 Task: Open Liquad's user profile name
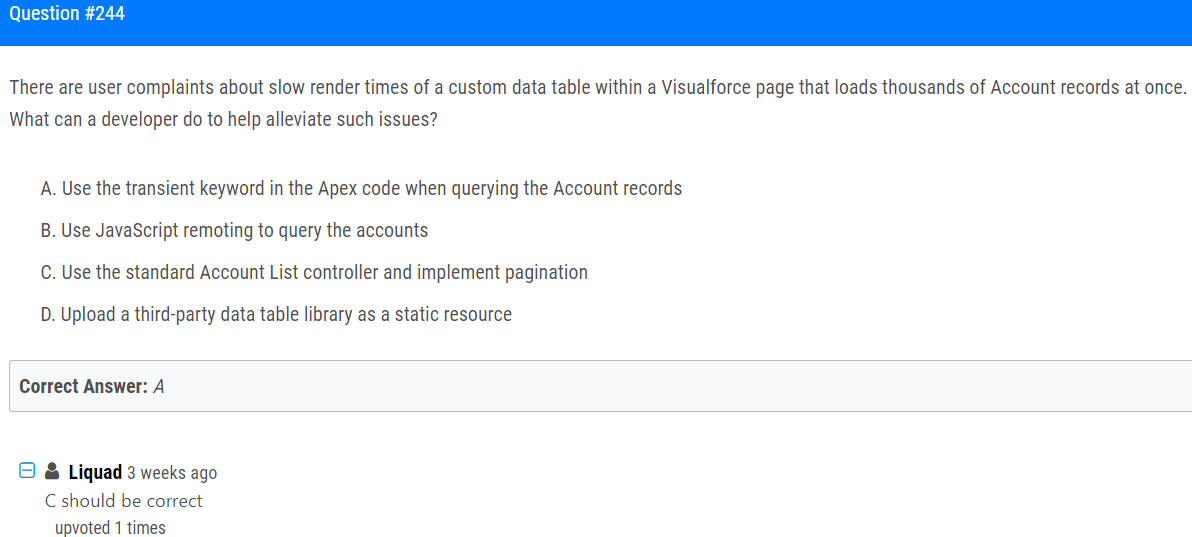[95, 472]
